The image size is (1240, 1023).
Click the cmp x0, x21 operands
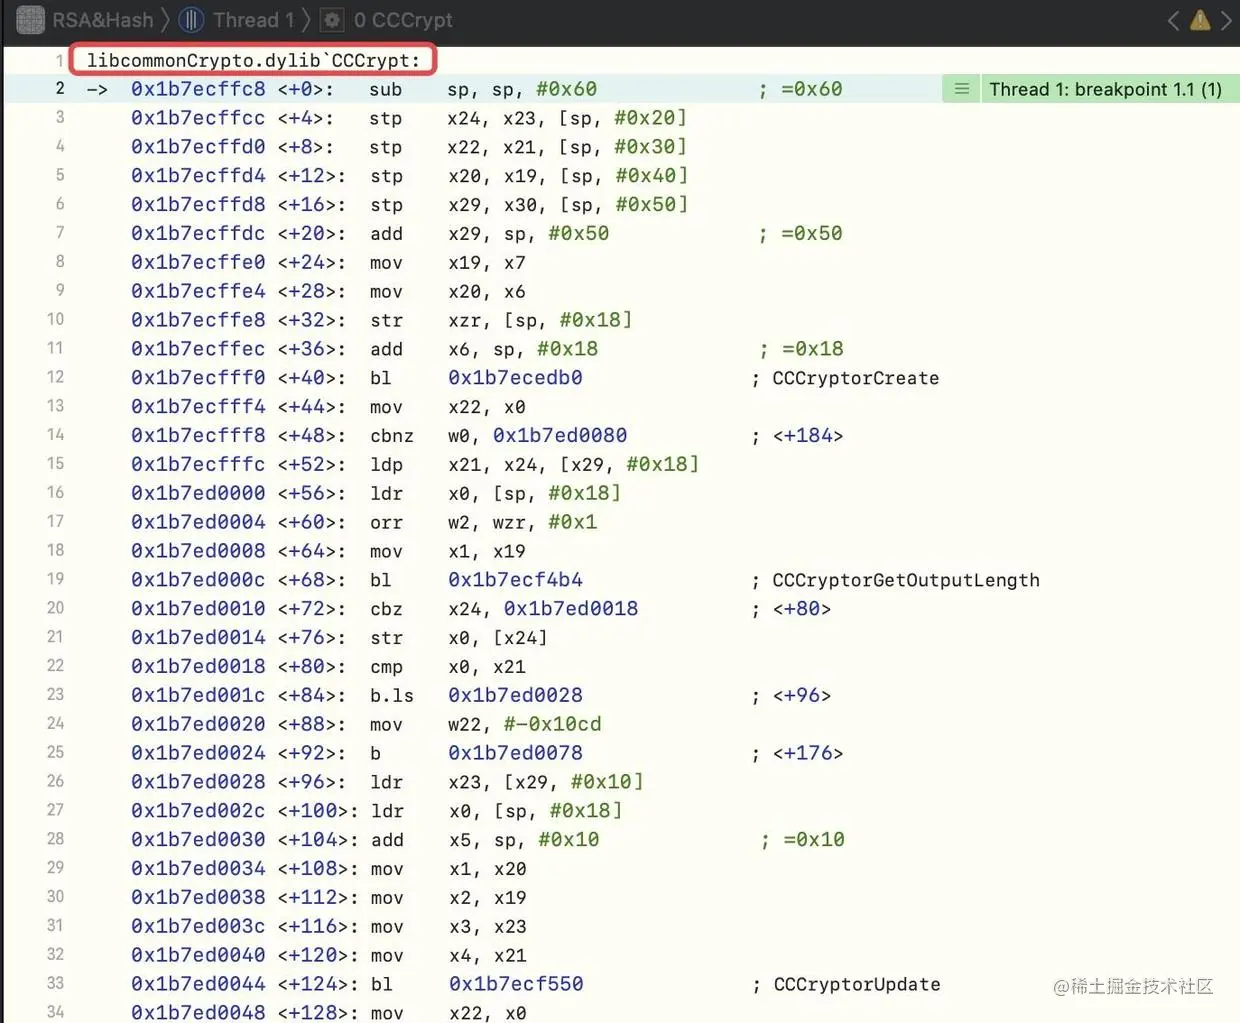pyautogui.click(x=487, y=667)
